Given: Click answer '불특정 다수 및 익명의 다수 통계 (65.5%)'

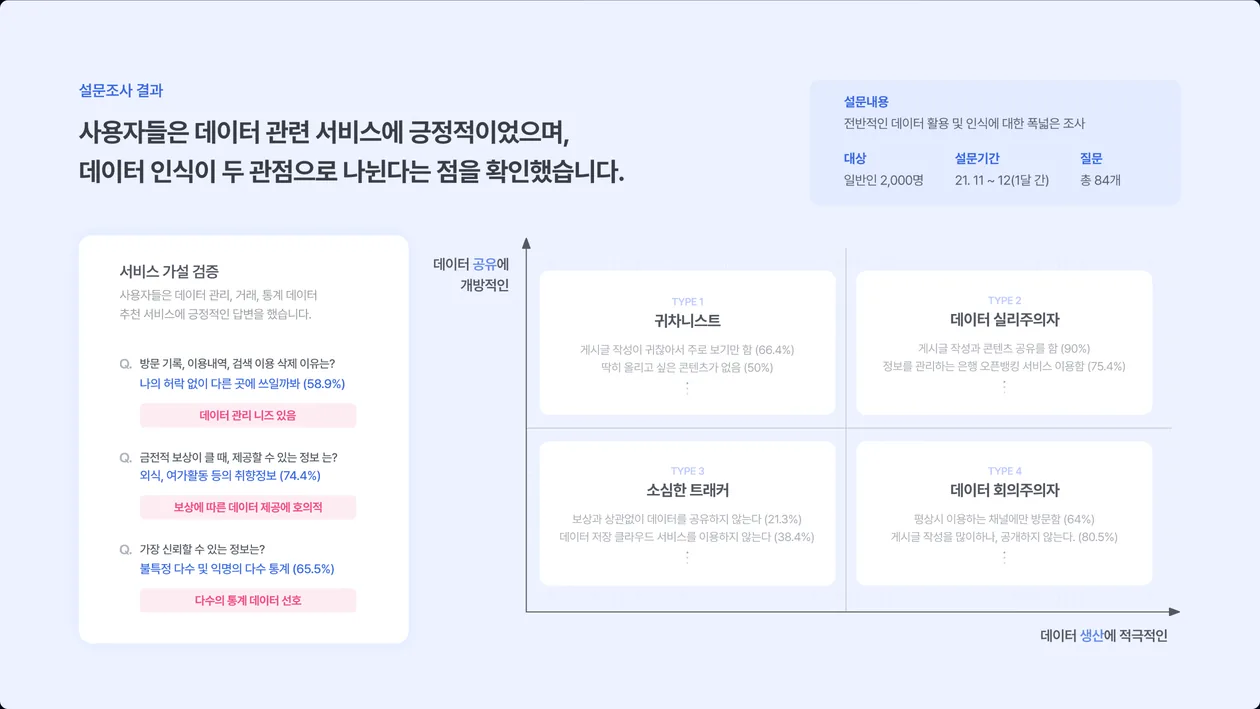Looking at the screenshot, I should 237,569.
